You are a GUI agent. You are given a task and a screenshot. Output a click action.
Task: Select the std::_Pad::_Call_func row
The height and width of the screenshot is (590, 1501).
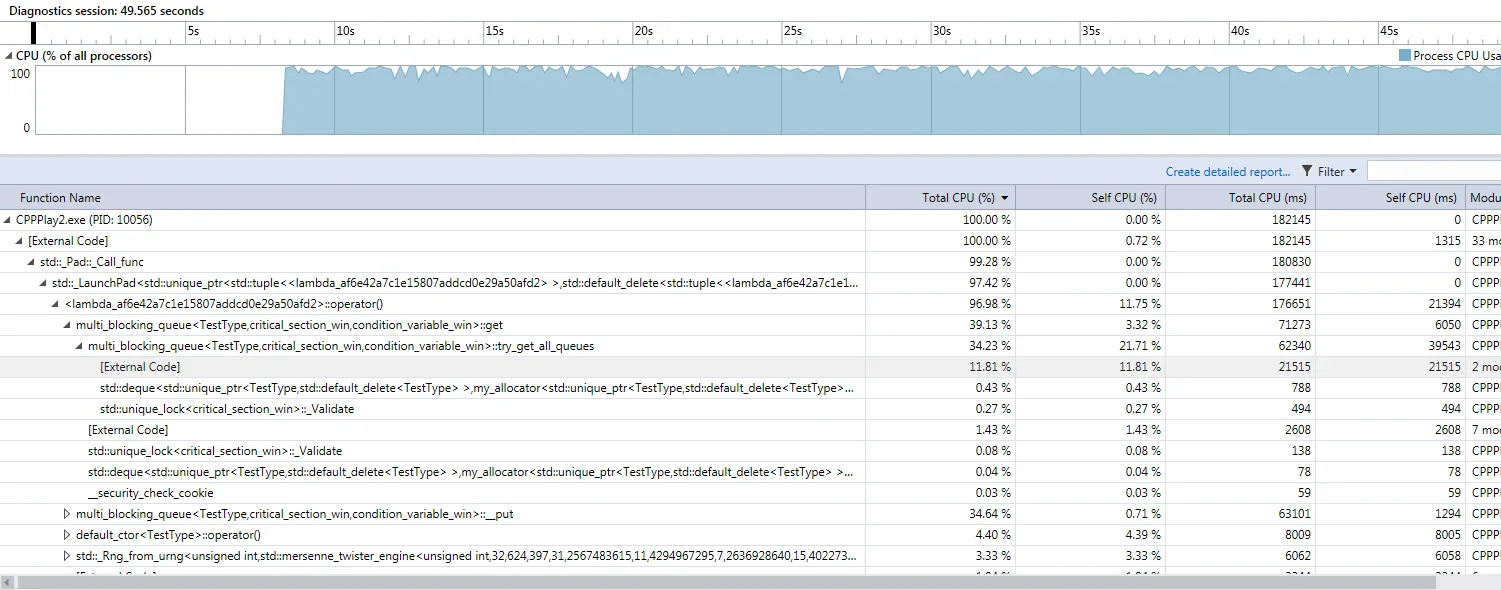point(750,262)
